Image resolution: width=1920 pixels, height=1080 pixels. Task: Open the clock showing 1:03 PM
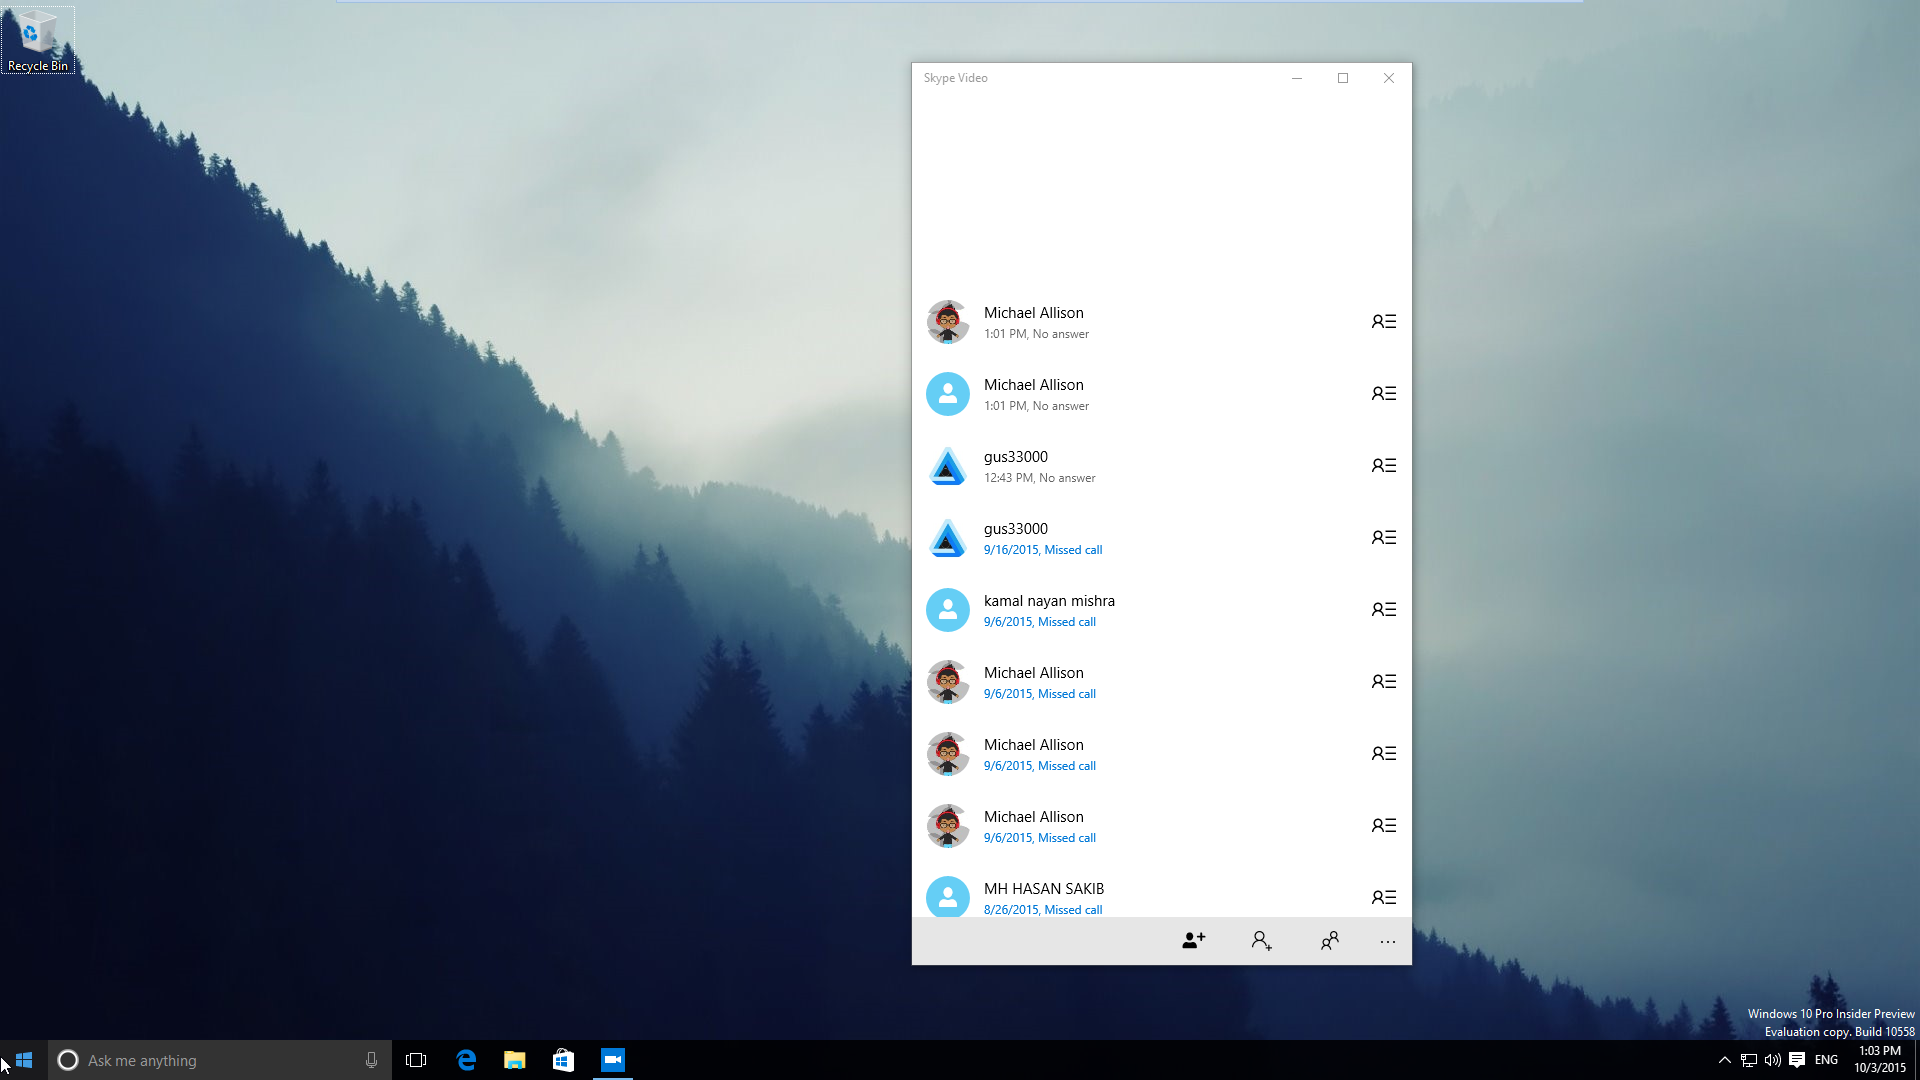click(x=1880, y=1060)
